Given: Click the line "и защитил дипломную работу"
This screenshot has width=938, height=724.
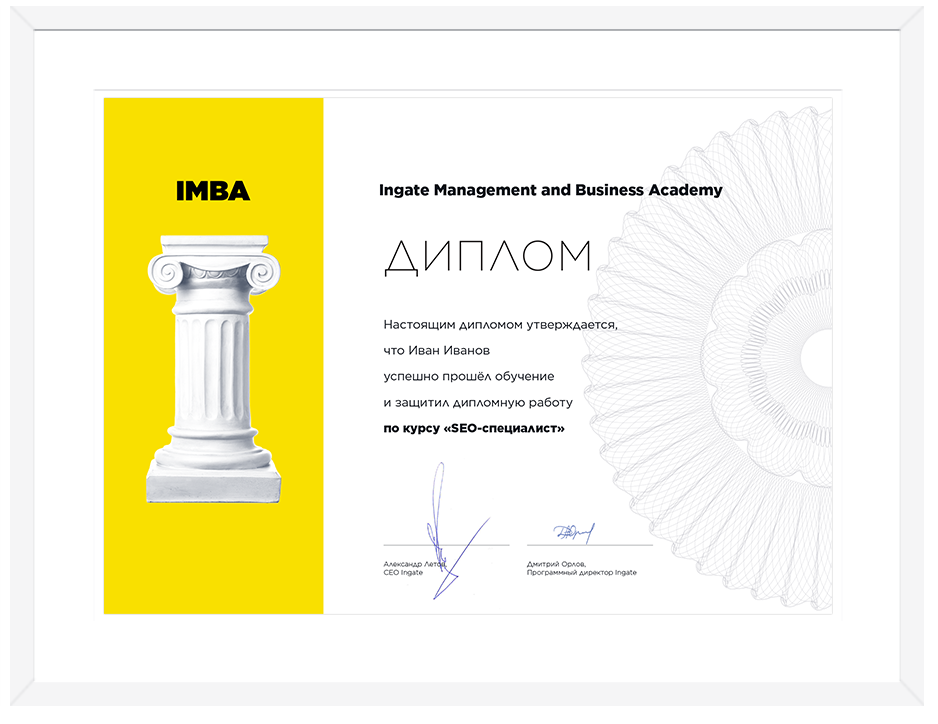Looking at the screenshot, I should pos(478,403).
